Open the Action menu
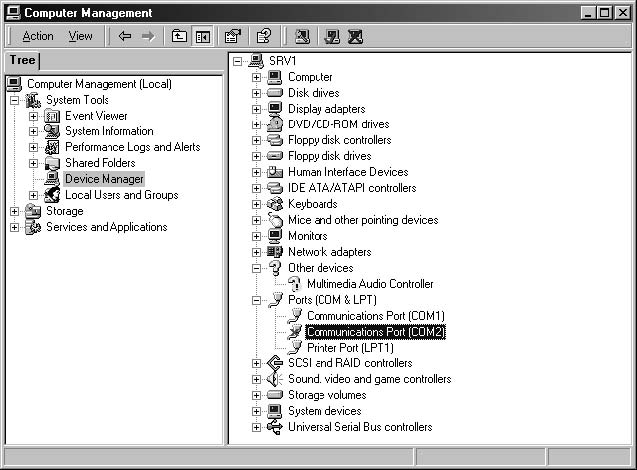The height and width of the screenshot is (470, 637). point(38,36)
